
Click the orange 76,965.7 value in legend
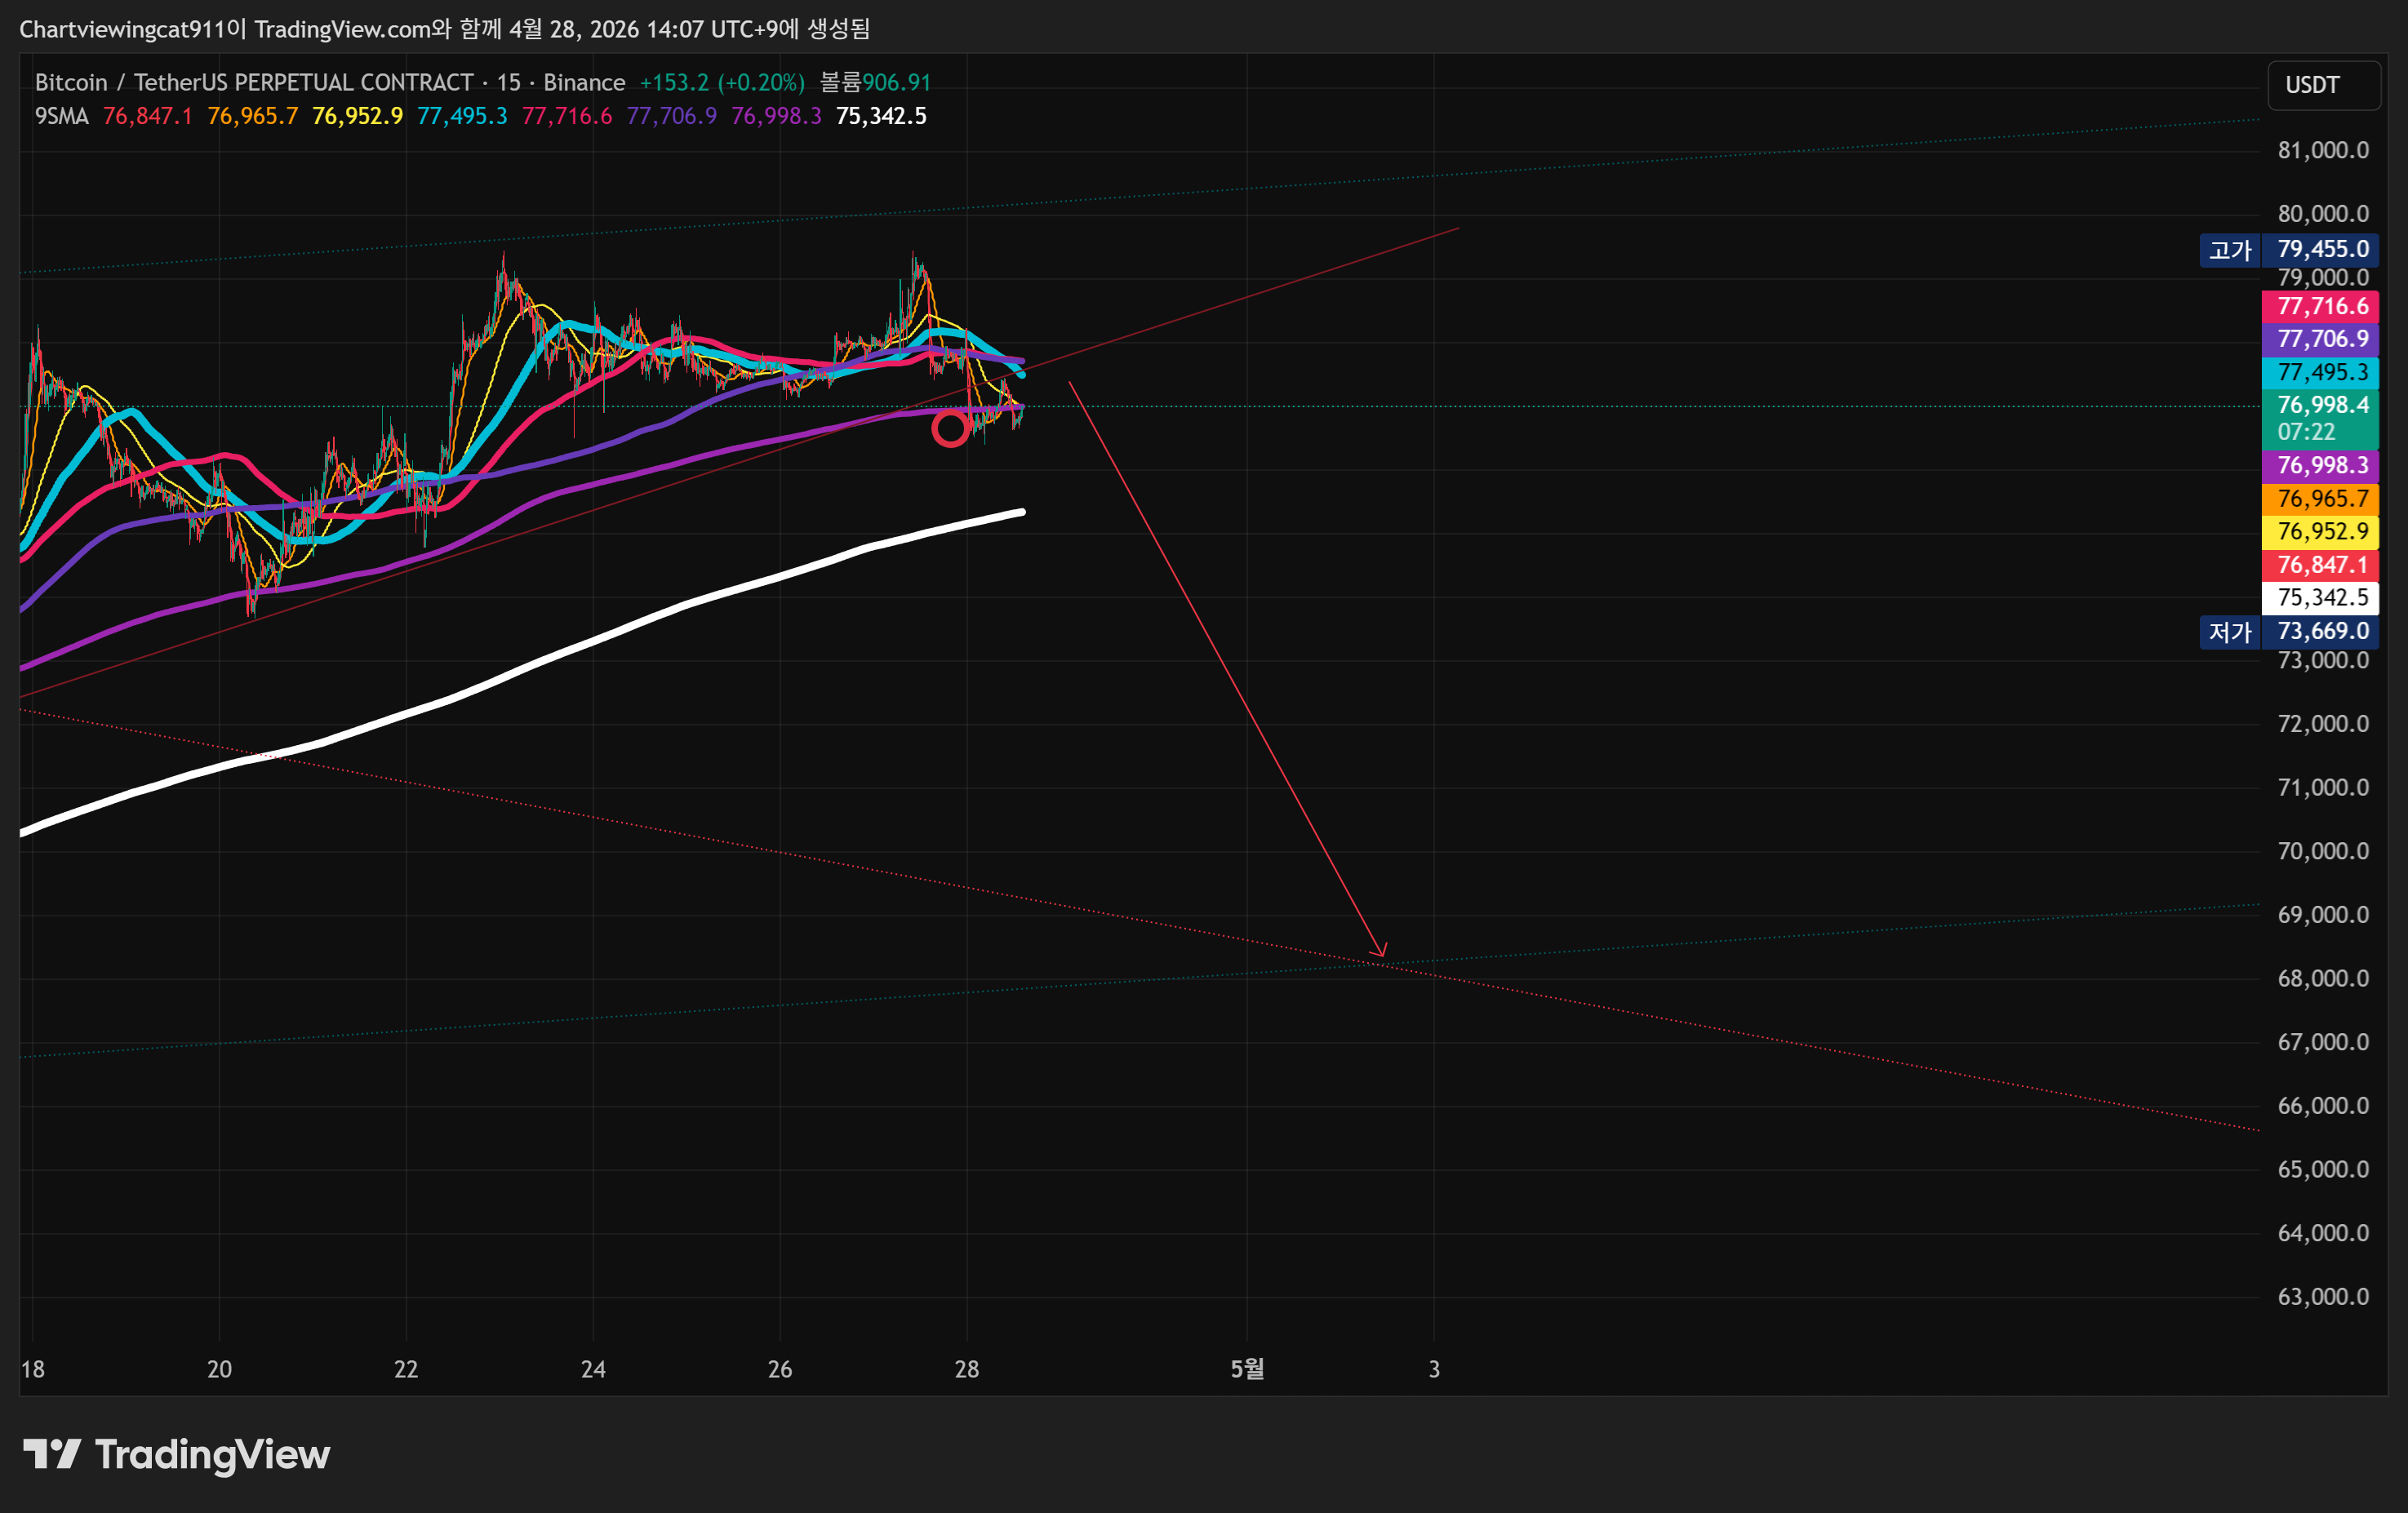pyautogui.click(x=252, y=116)
